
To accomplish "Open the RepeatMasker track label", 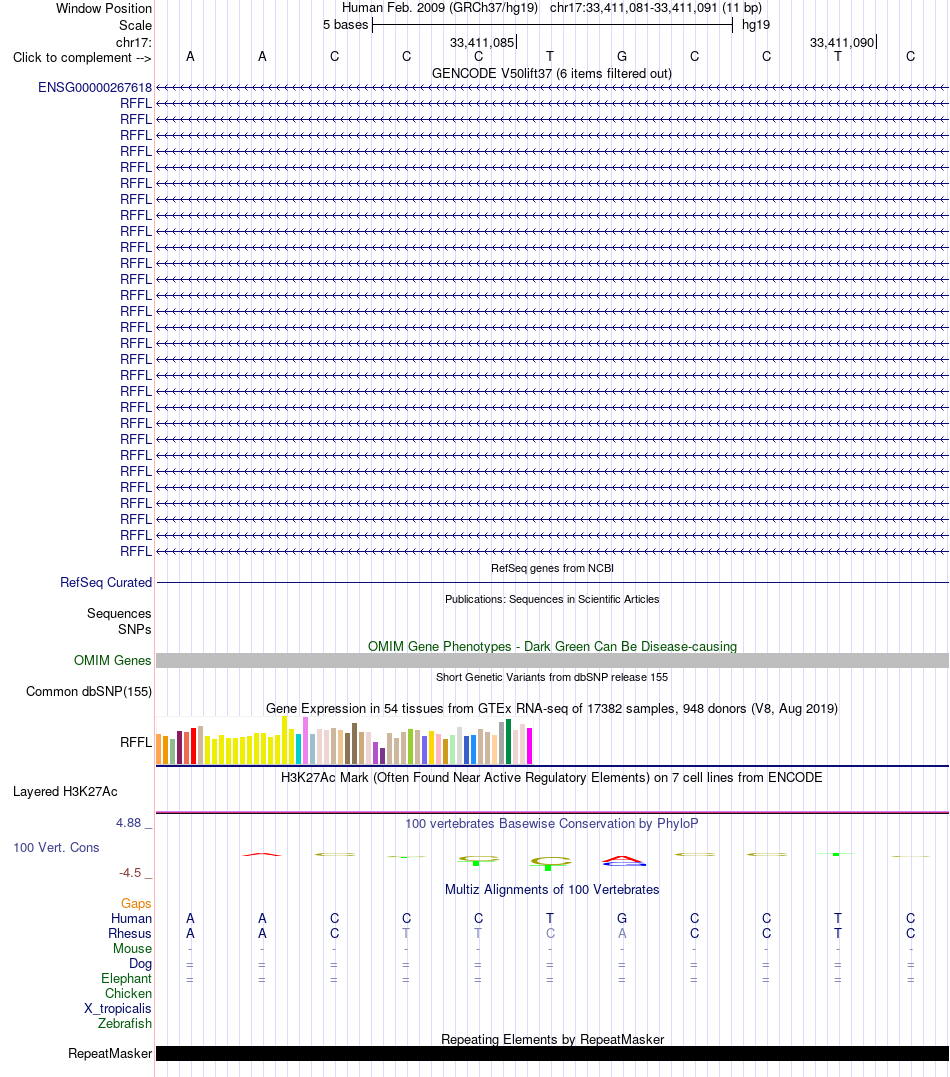I will (110, 1054).
